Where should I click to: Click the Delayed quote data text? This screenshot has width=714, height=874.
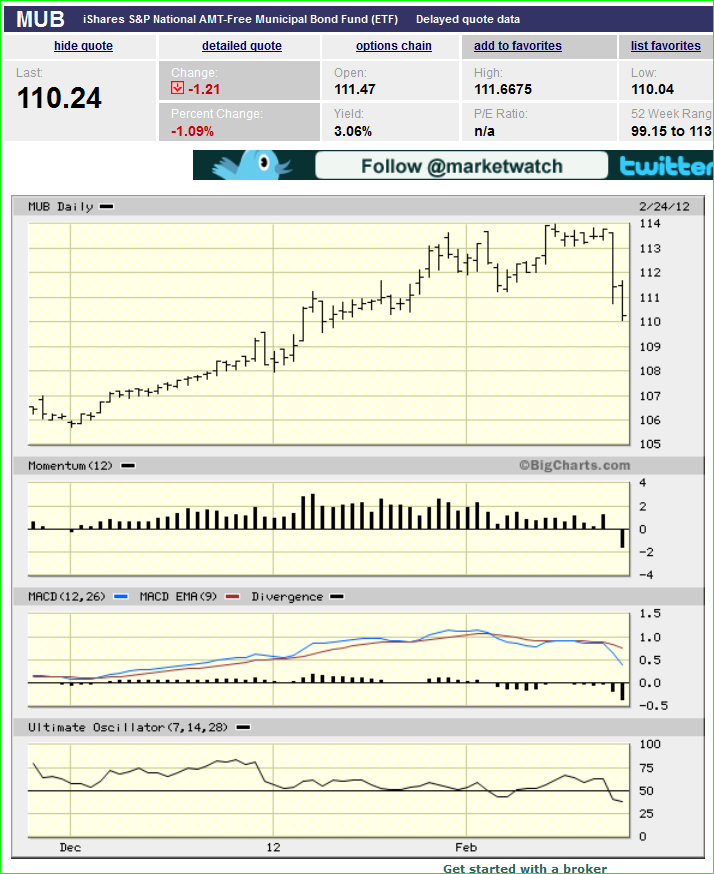click(468, 20)
